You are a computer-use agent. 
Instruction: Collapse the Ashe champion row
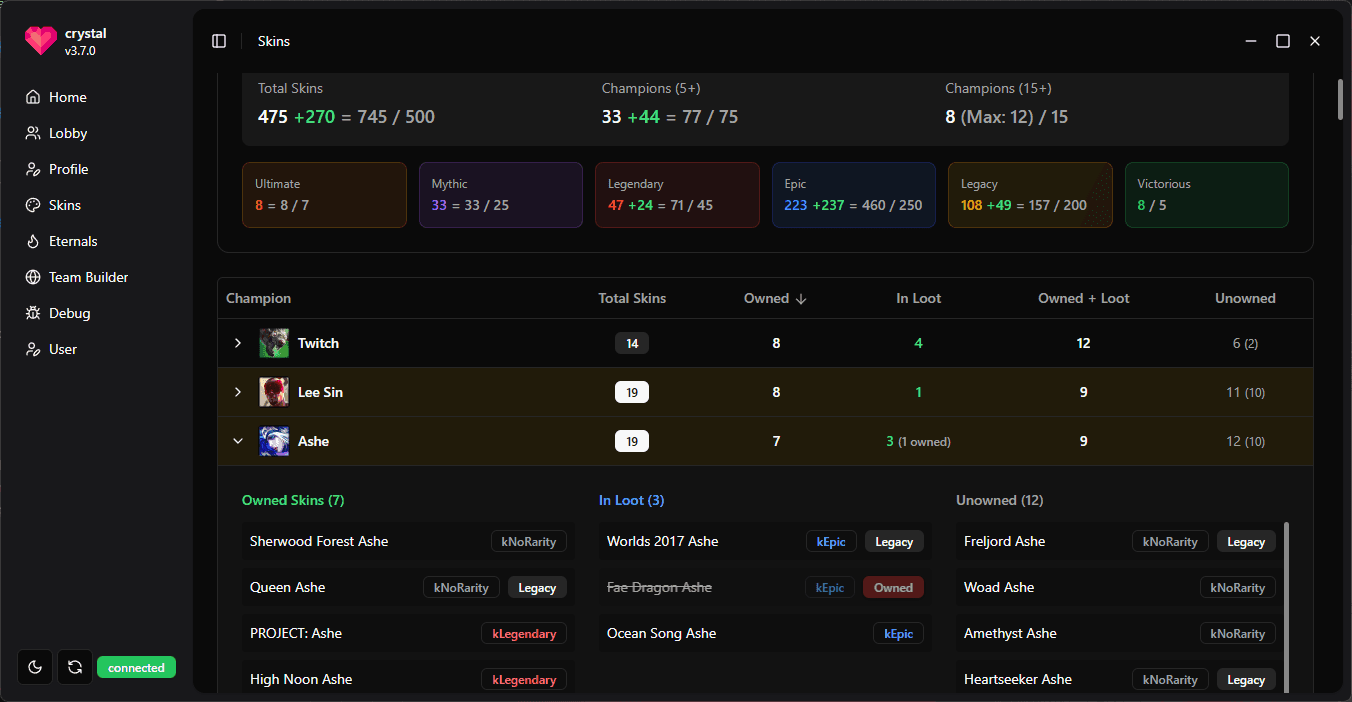[237, 440]
